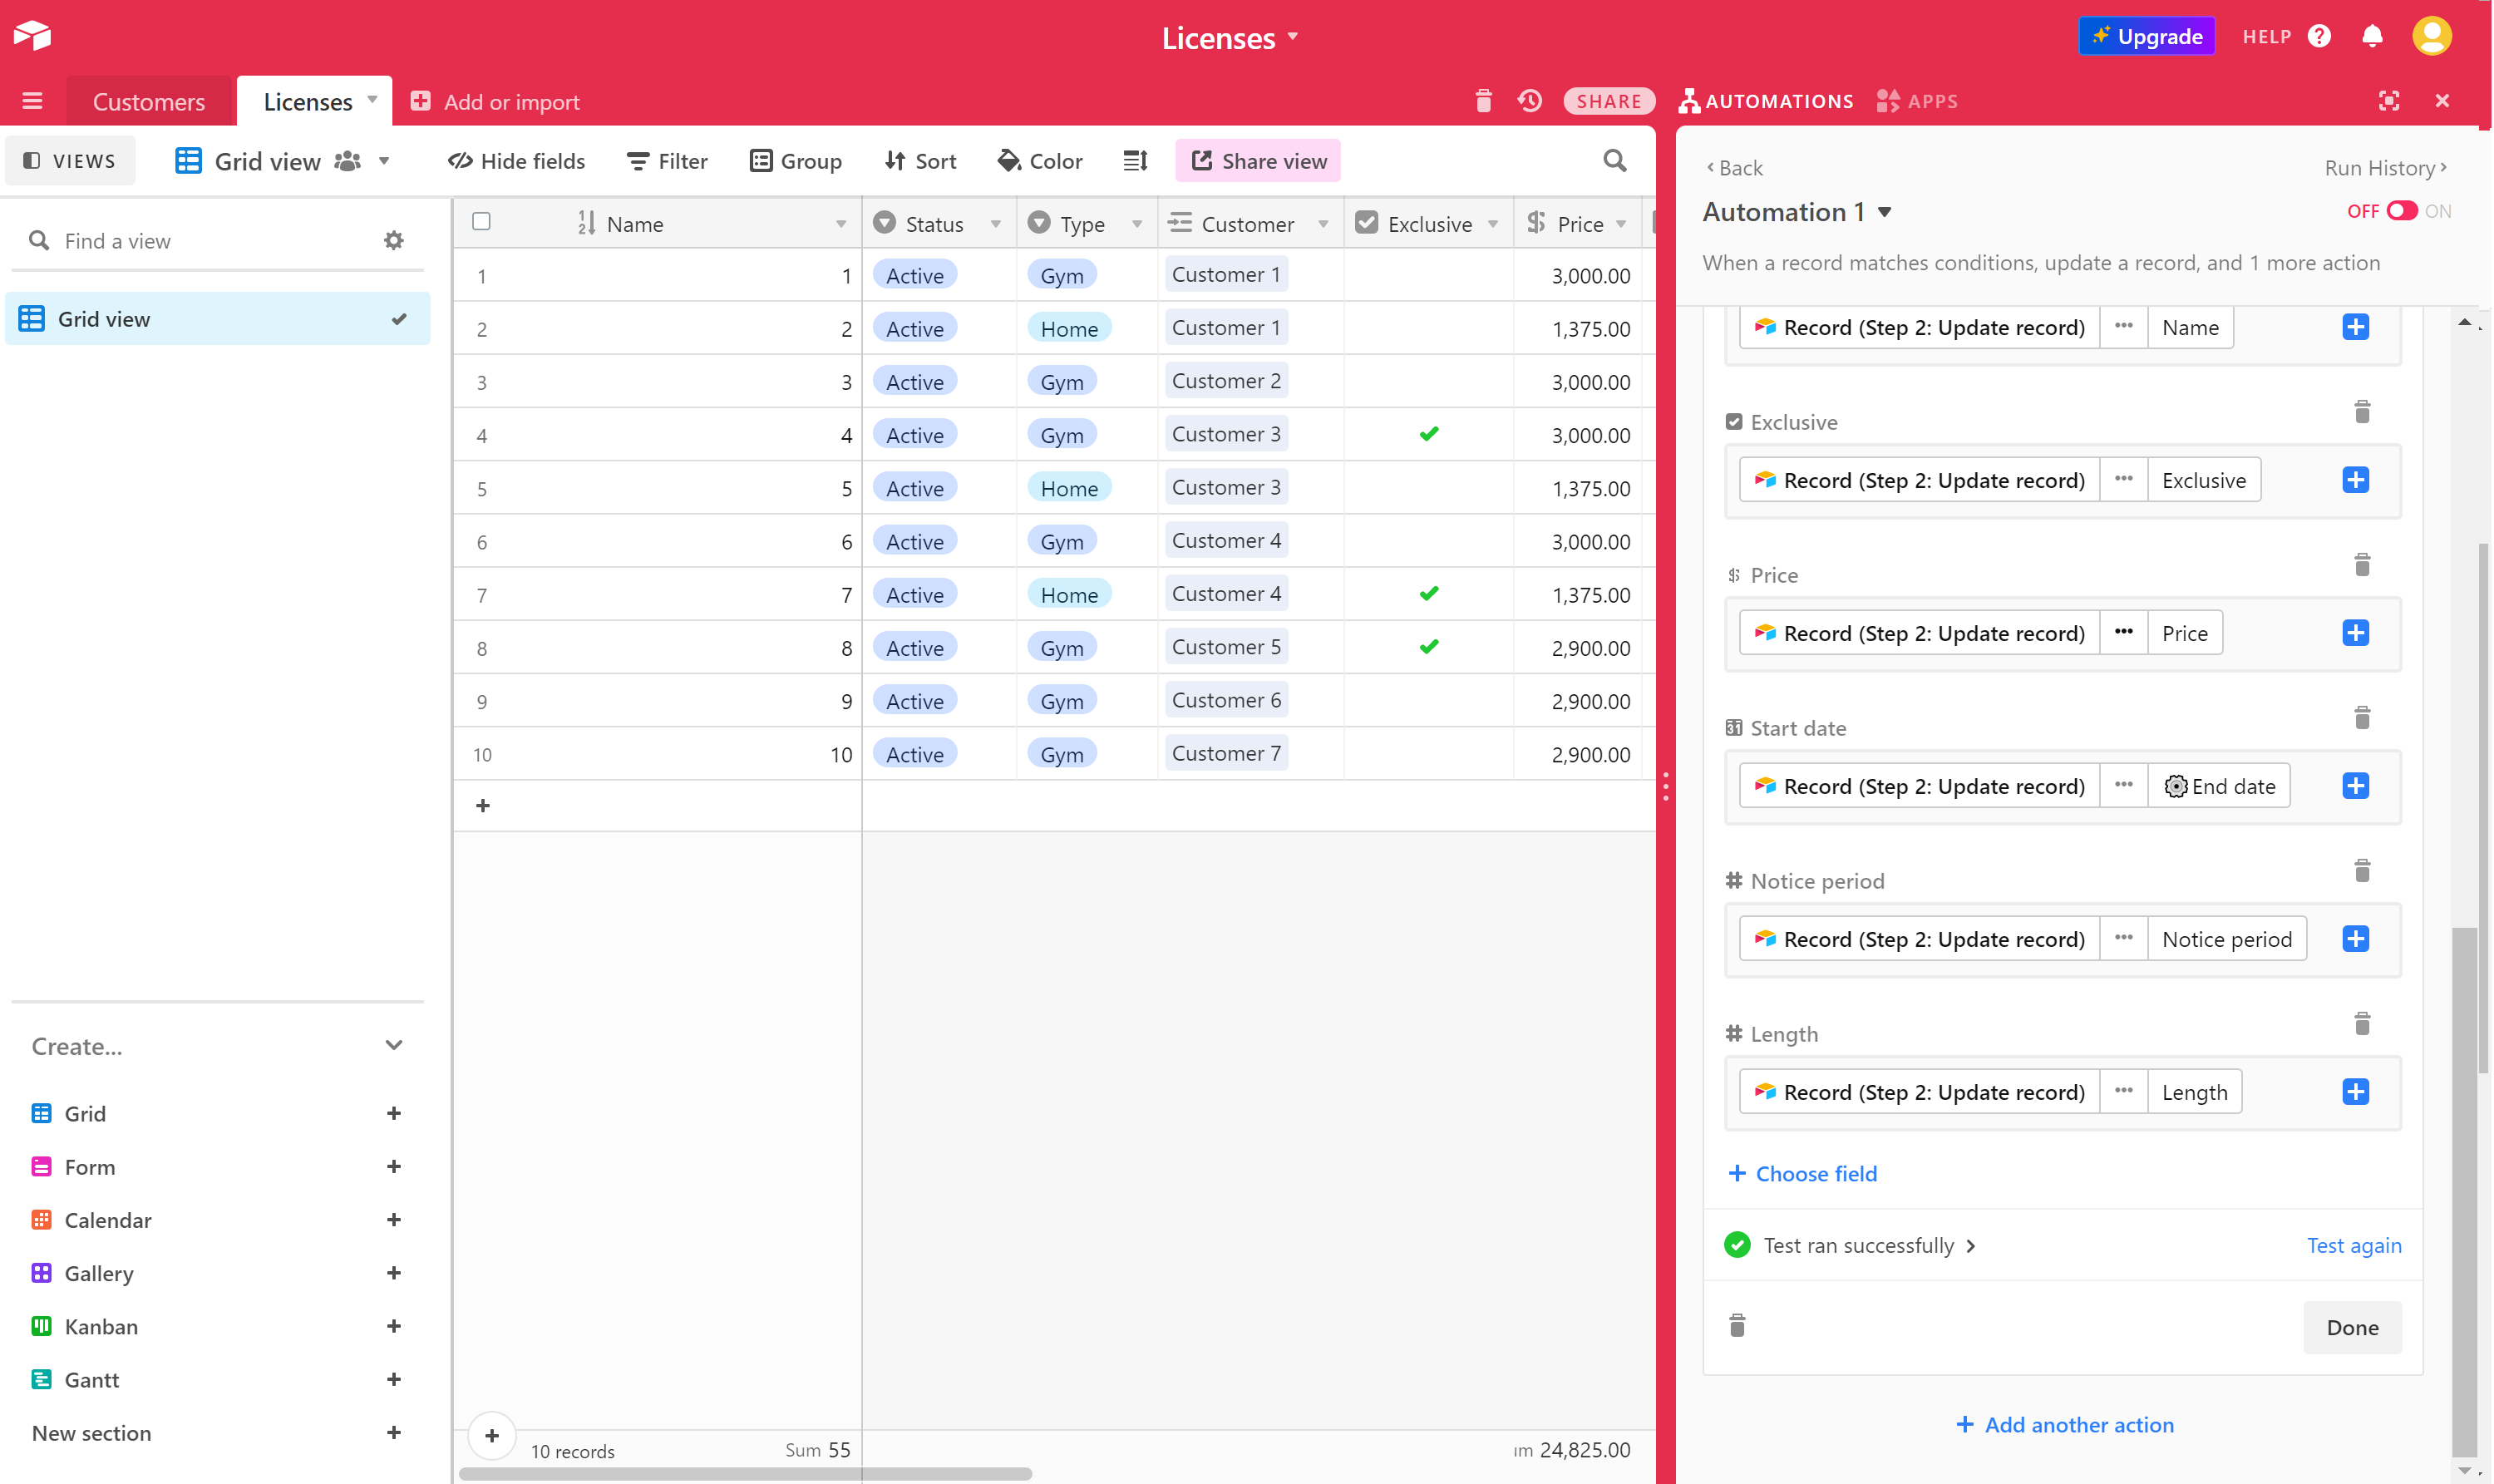Toggle Exclusive checkbox for row 8
The height and width of the screenshot is (1484, 2494).
pos(1429,647)
